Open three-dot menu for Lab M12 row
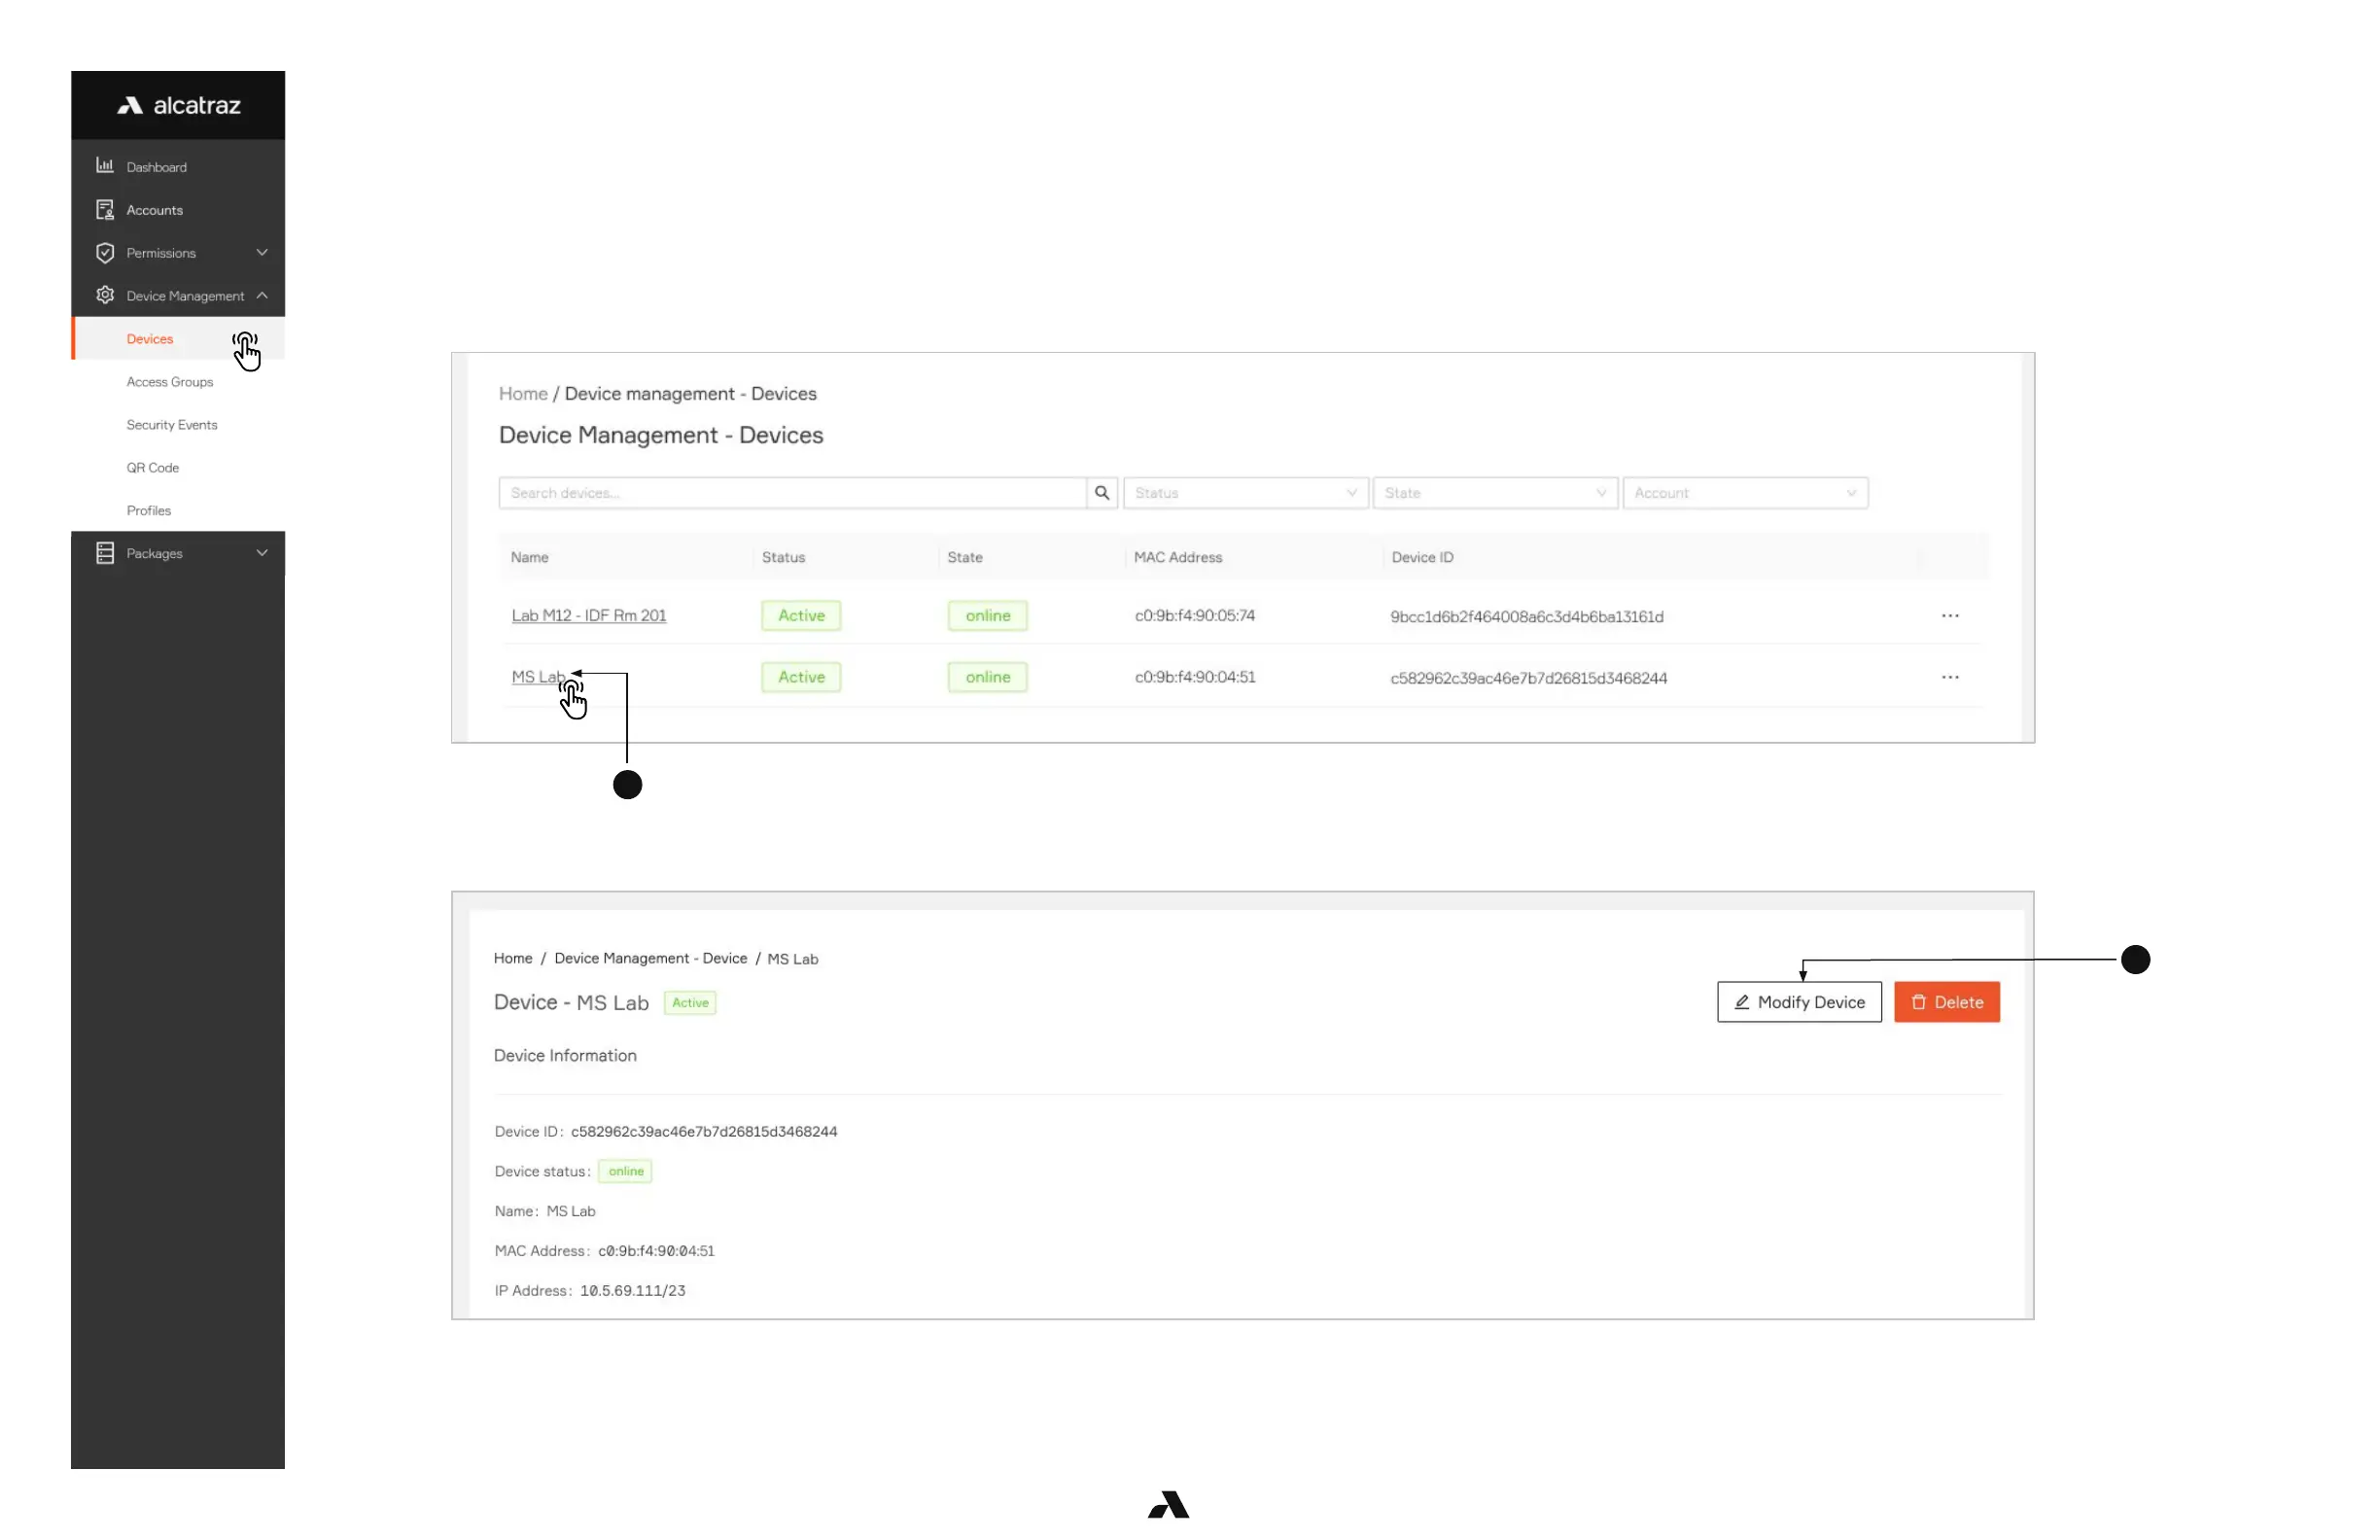2380x1540 pixels. coord(1950,616)
